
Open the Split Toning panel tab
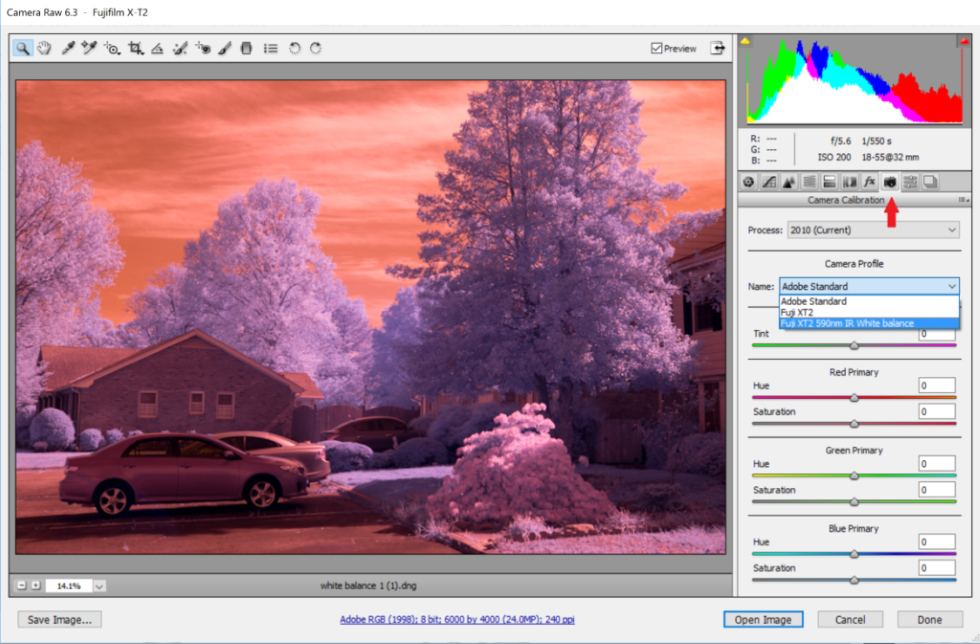tap(829, 182)
